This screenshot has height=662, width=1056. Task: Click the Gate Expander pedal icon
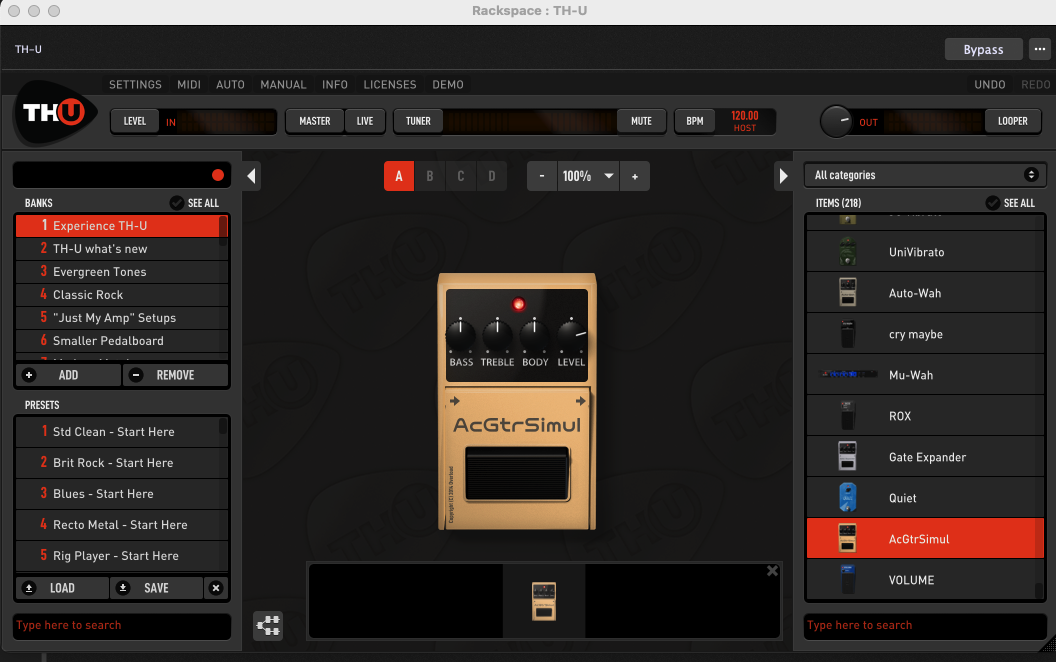pos(848,457)
